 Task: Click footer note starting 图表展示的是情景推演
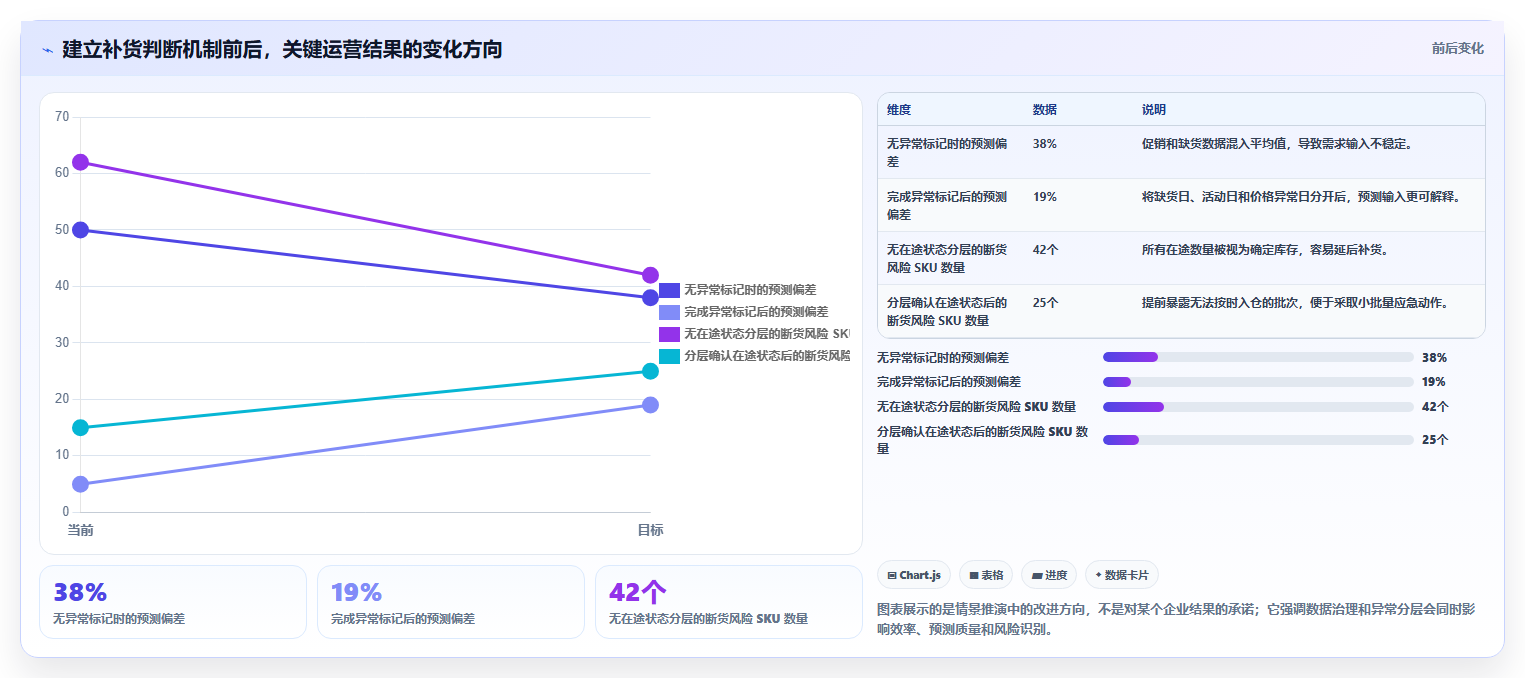[x=1176, y=619]
